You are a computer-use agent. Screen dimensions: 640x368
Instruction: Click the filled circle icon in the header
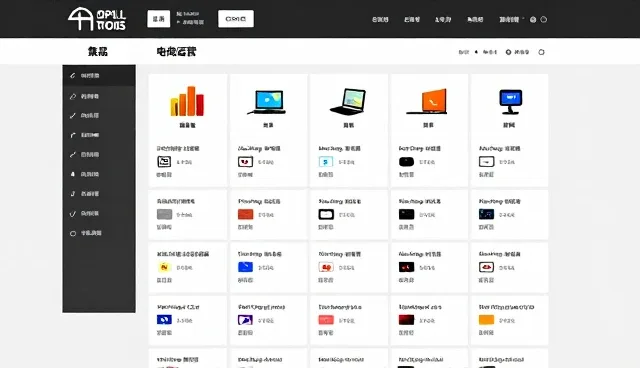pyautogui.click(x=533, y=20)
